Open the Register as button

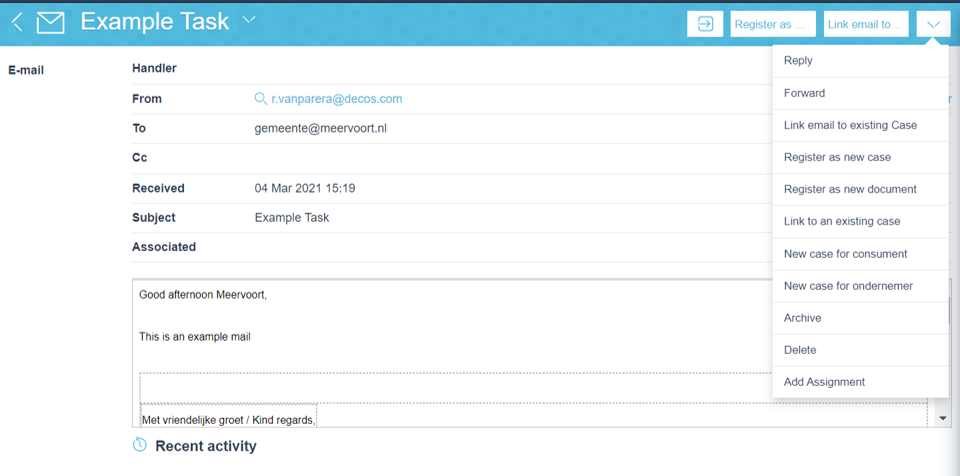click(x=773, y=24)
